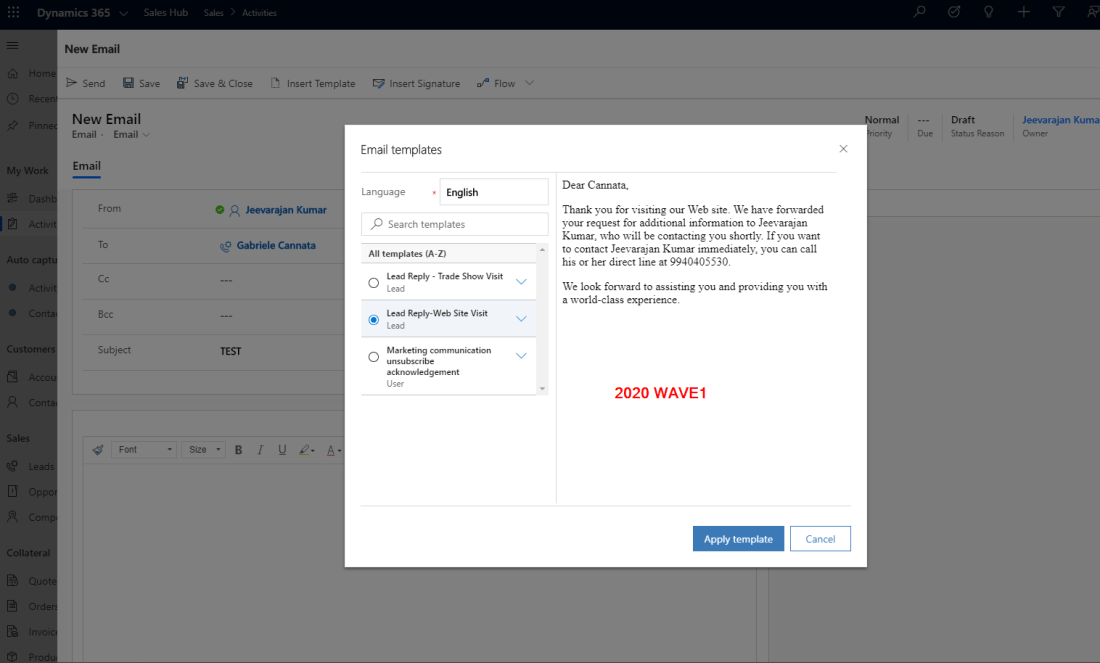Open the app launcher waffle icon

13,13
